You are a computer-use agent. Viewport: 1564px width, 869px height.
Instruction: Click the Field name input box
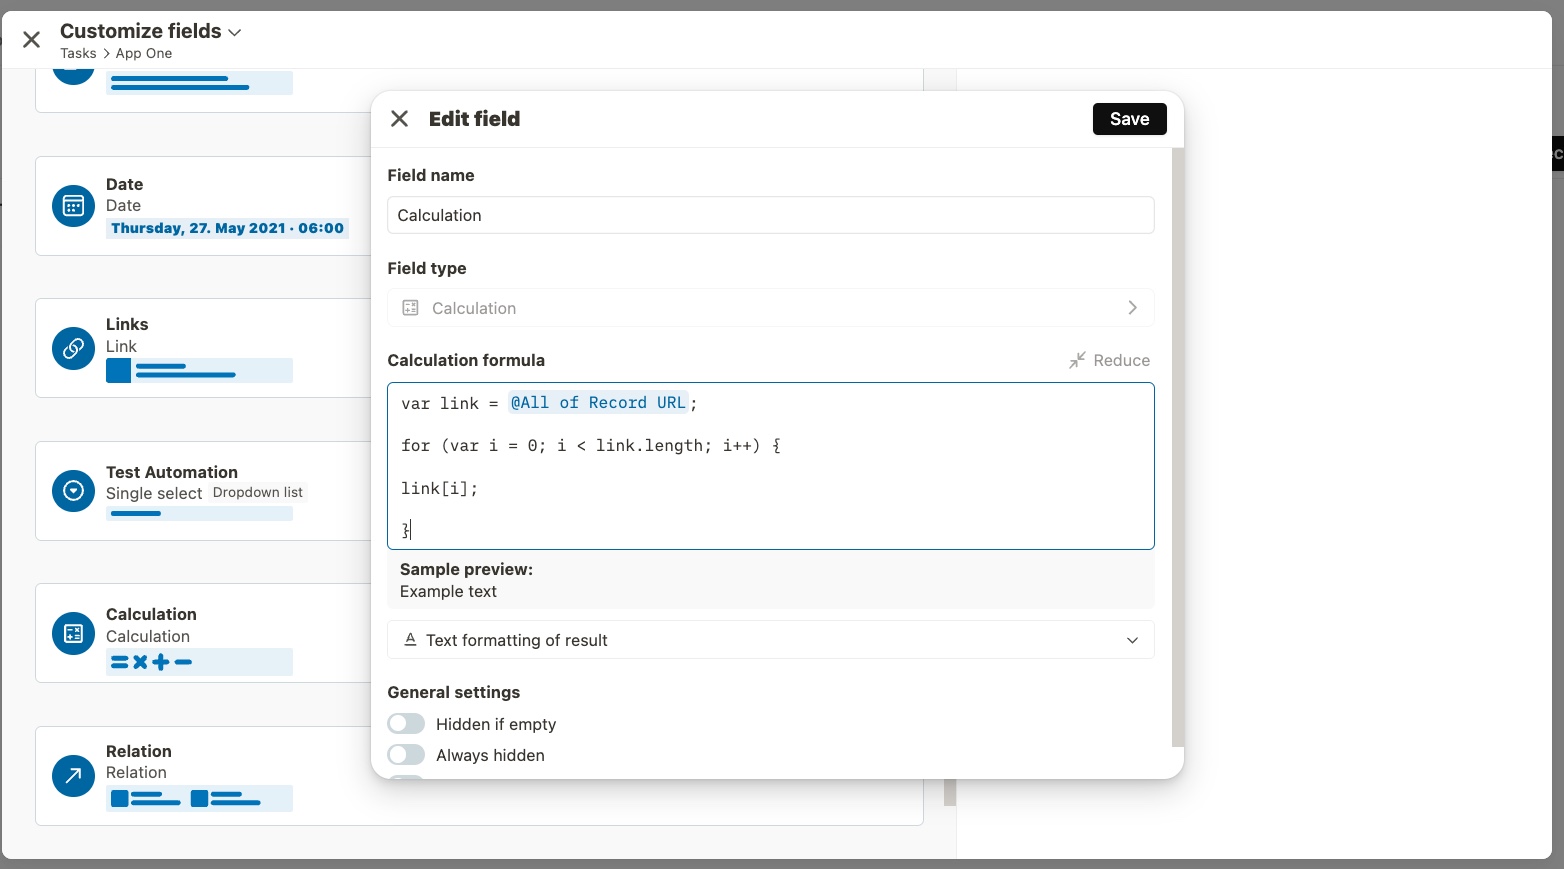point(770,215)
